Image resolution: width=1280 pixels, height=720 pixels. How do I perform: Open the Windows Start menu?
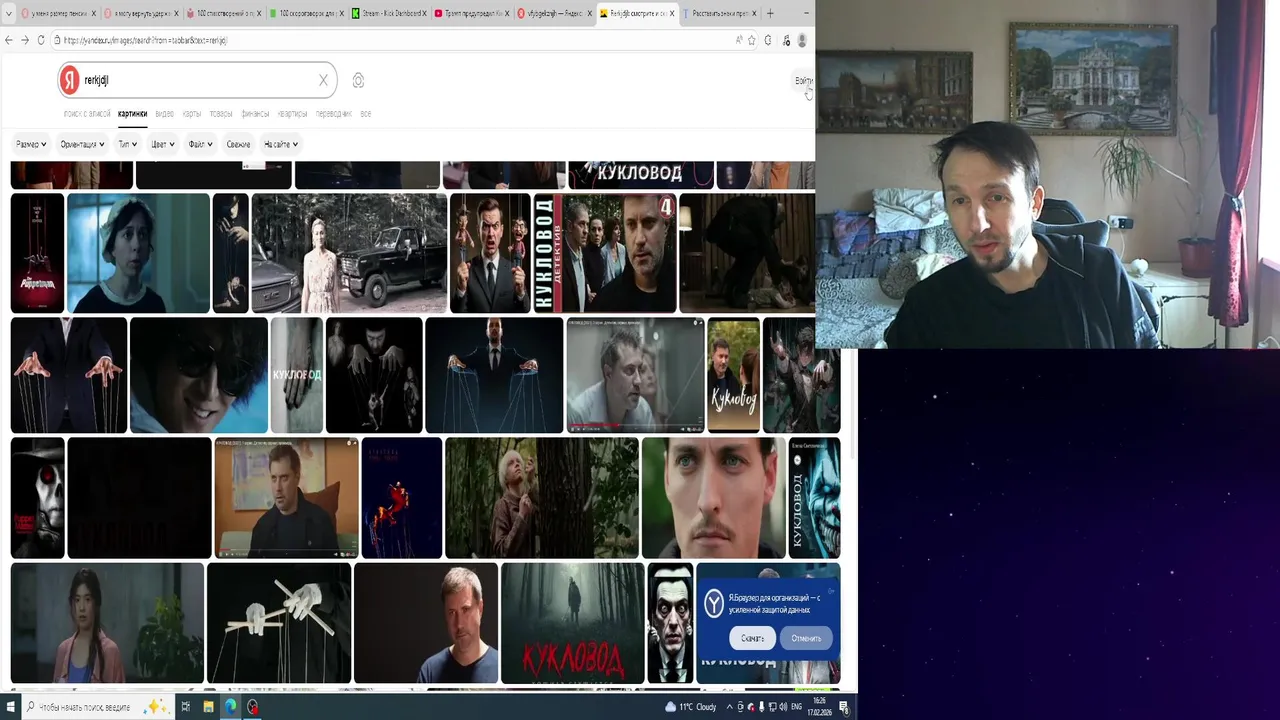(10, 707)
